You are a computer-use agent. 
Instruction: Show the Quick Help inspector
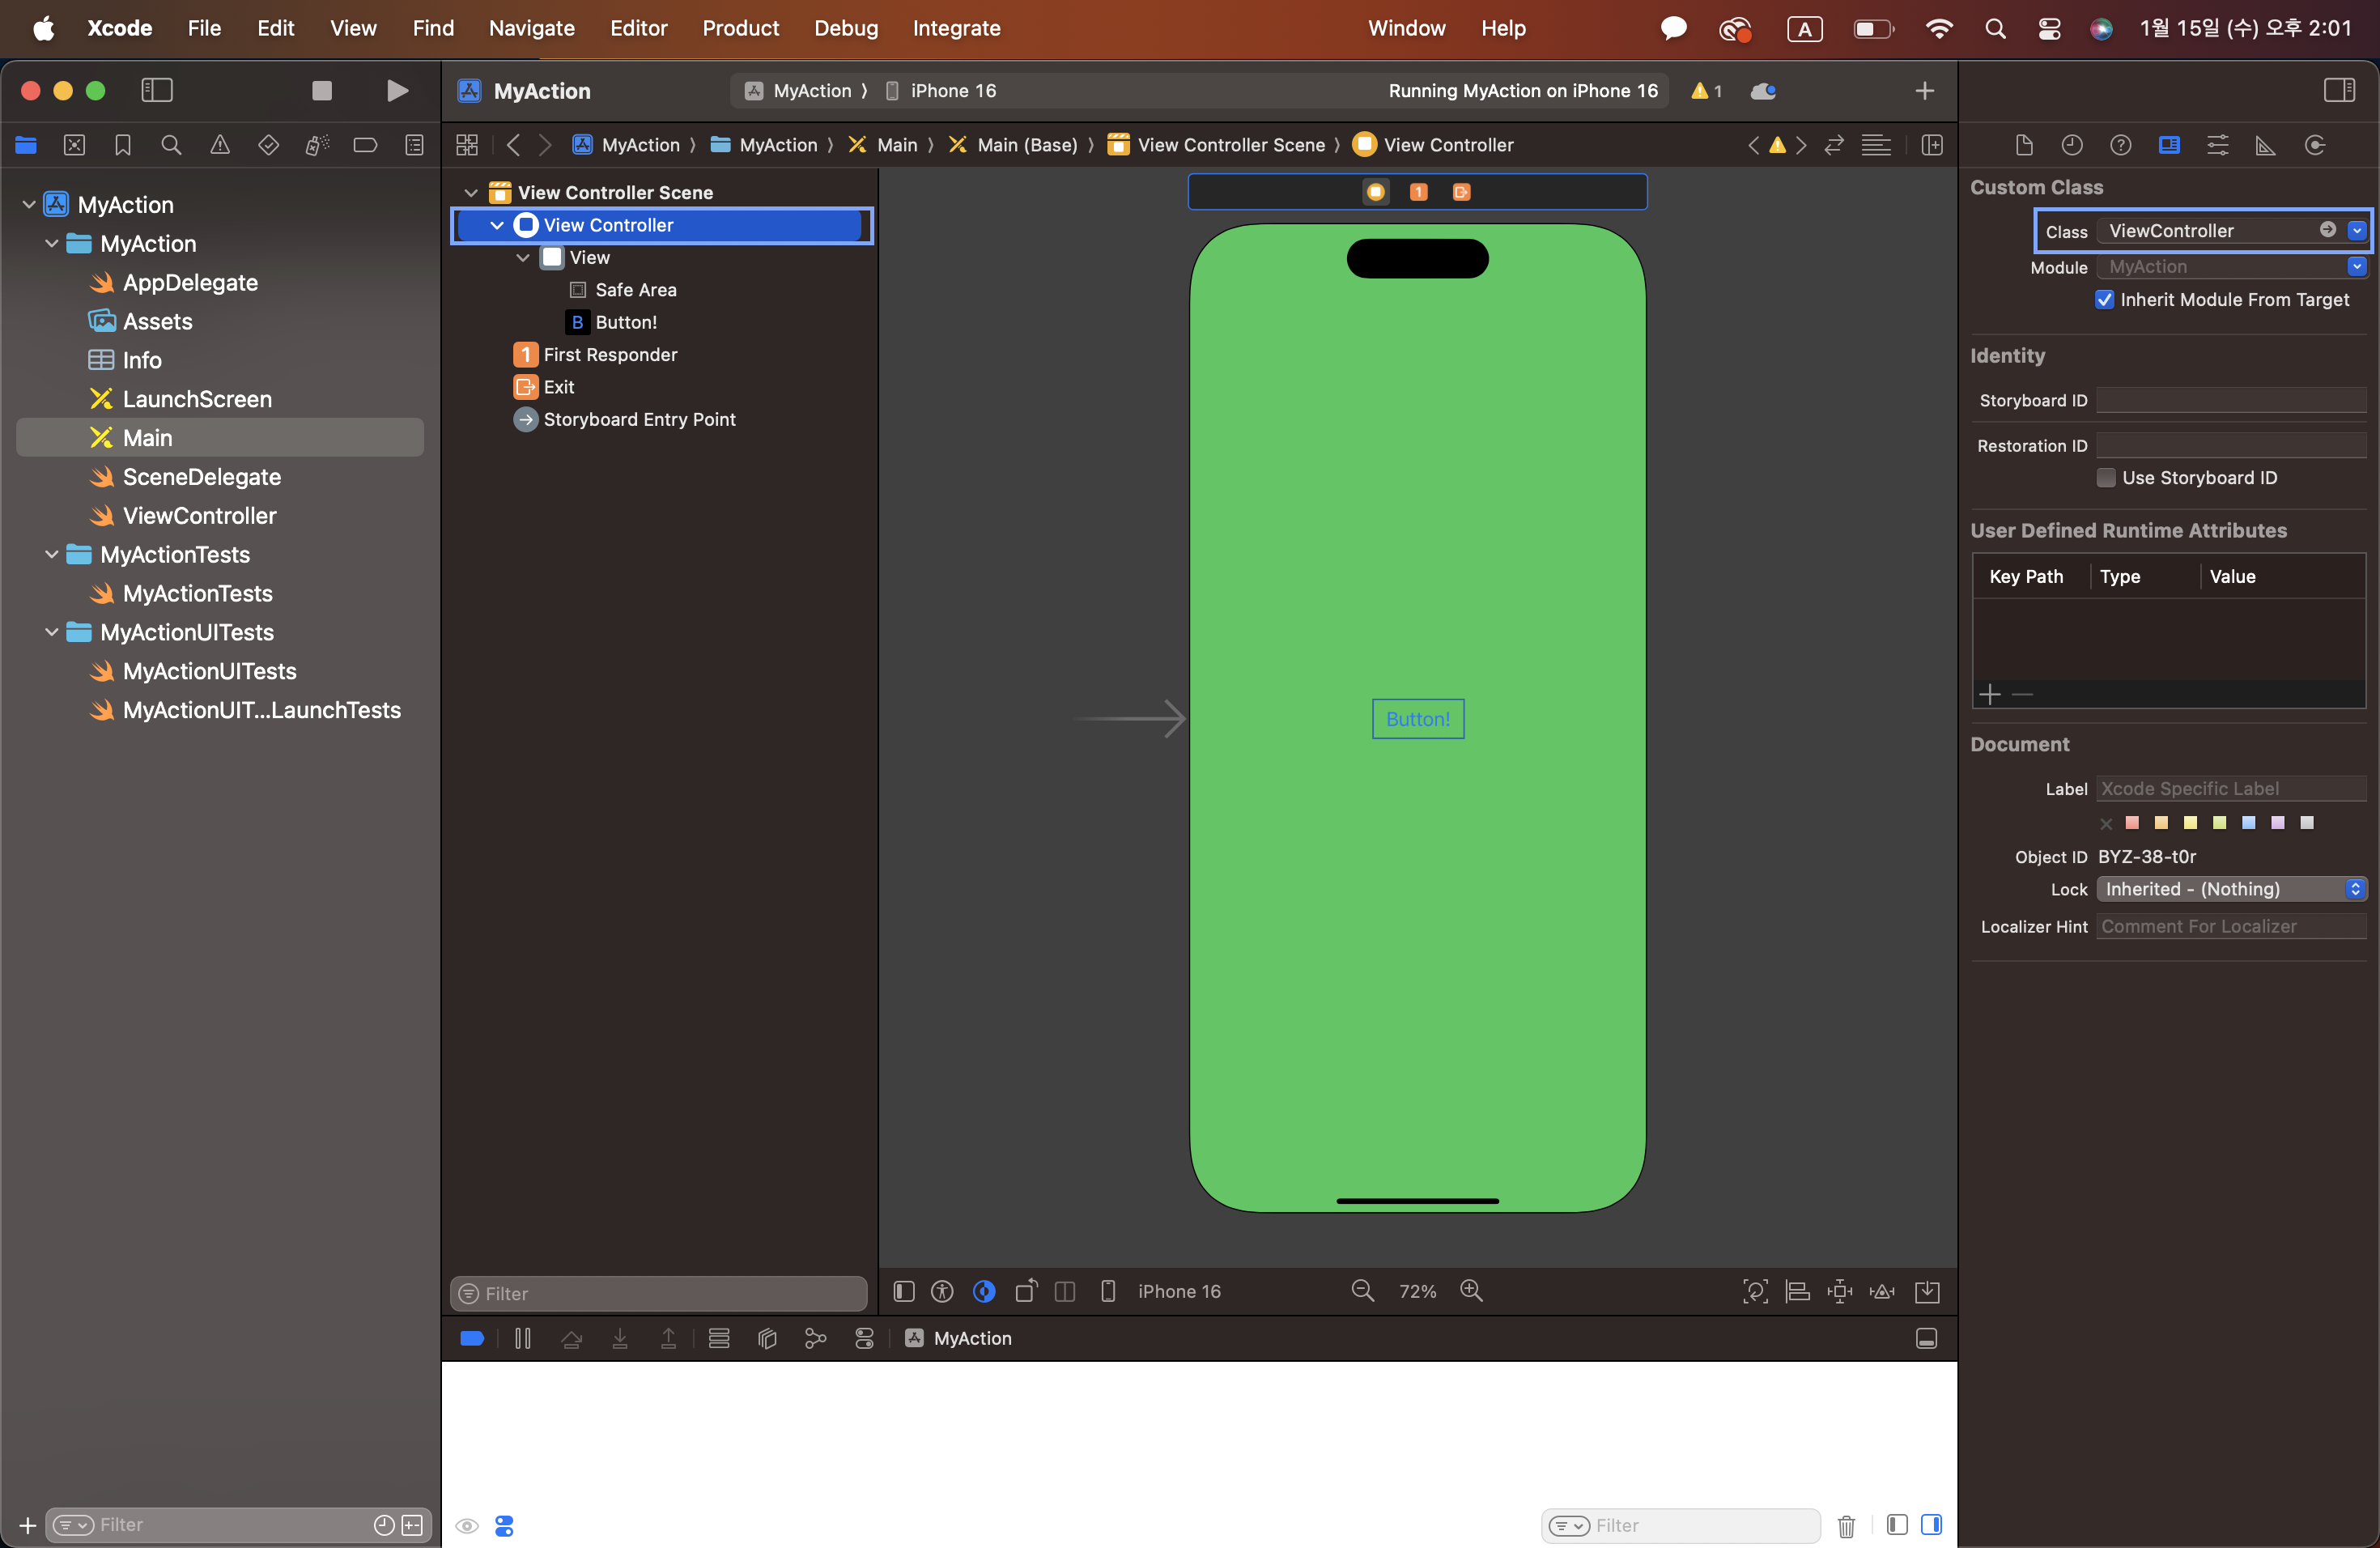tap(2120, 146)
